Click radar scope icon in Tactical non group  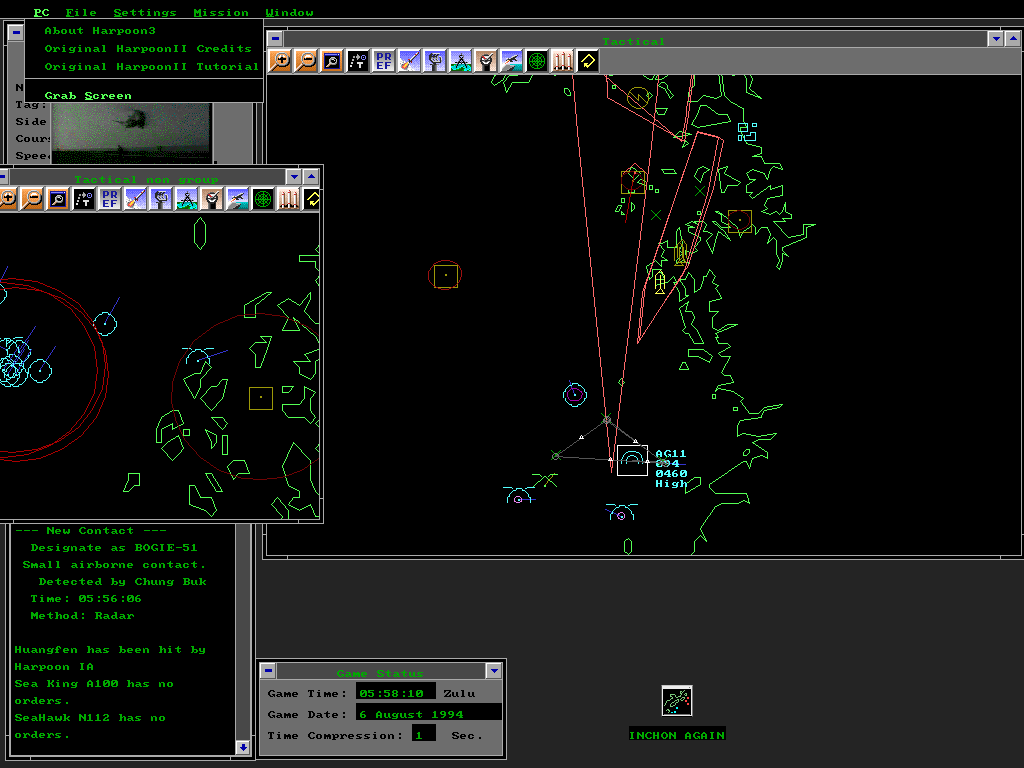pos(263,199)
